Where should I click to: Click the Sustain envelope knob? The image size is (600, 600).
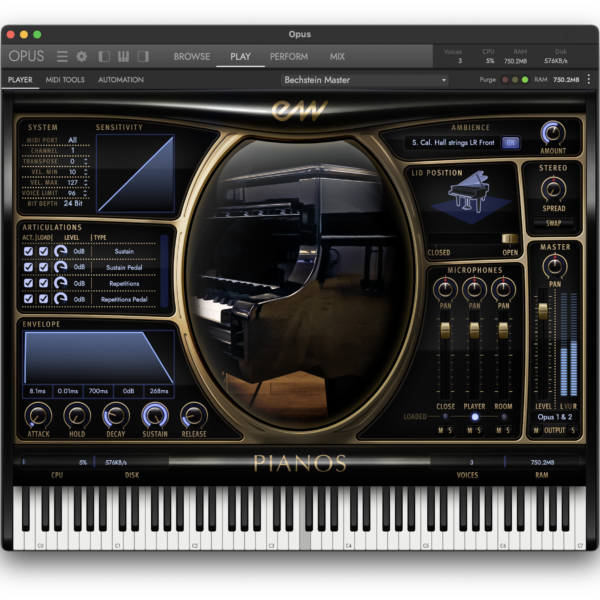pos(155,416)
